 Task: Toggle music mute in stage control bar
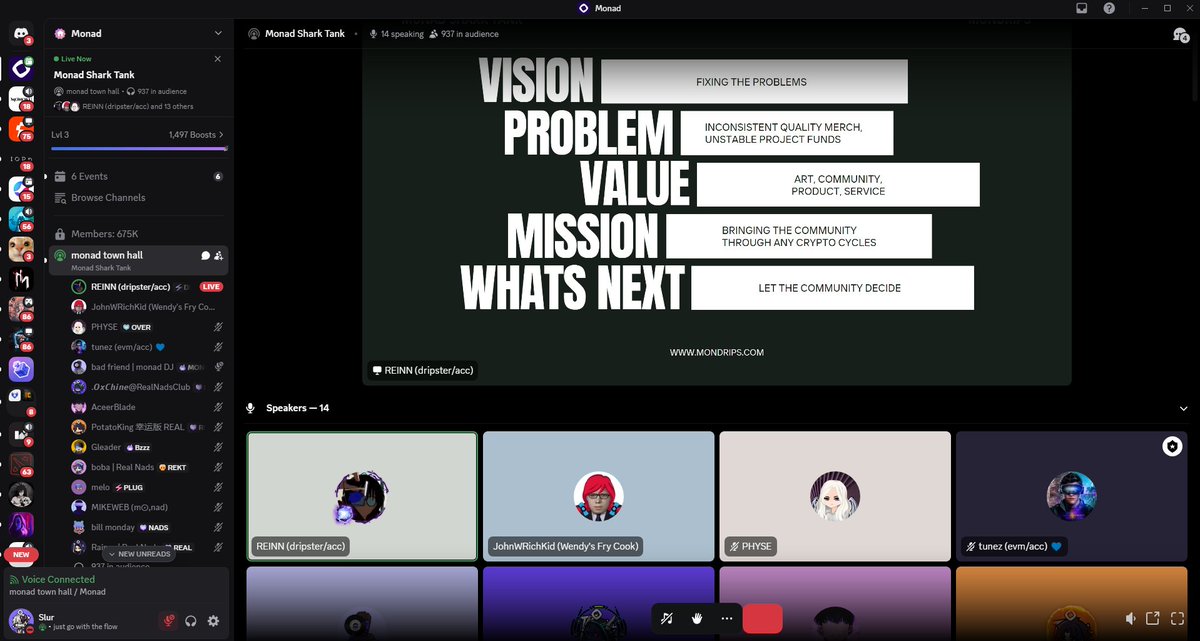coord(667,618)
